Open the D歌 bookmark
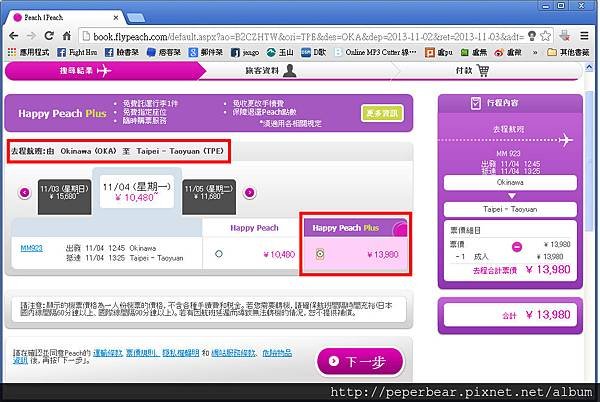600x402 pixels. pyautogui.click(x=313, y=52)
